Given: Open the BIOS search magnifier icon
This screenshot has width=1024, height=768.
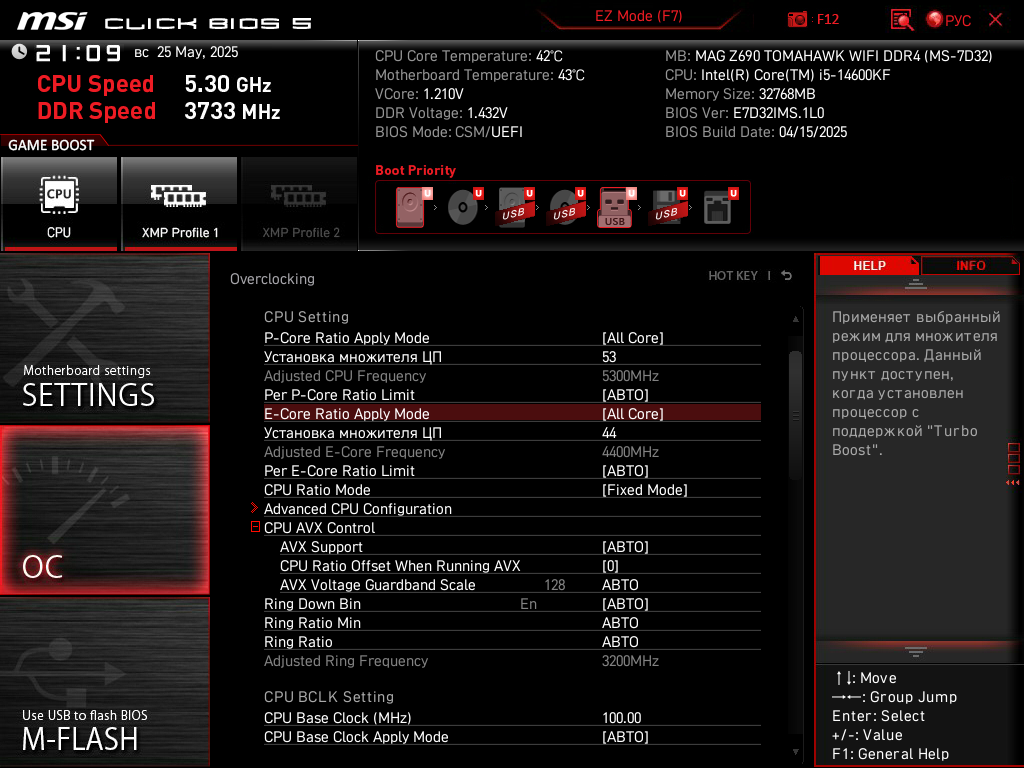Looking at the screenshot, I should [x=902, y=20].
